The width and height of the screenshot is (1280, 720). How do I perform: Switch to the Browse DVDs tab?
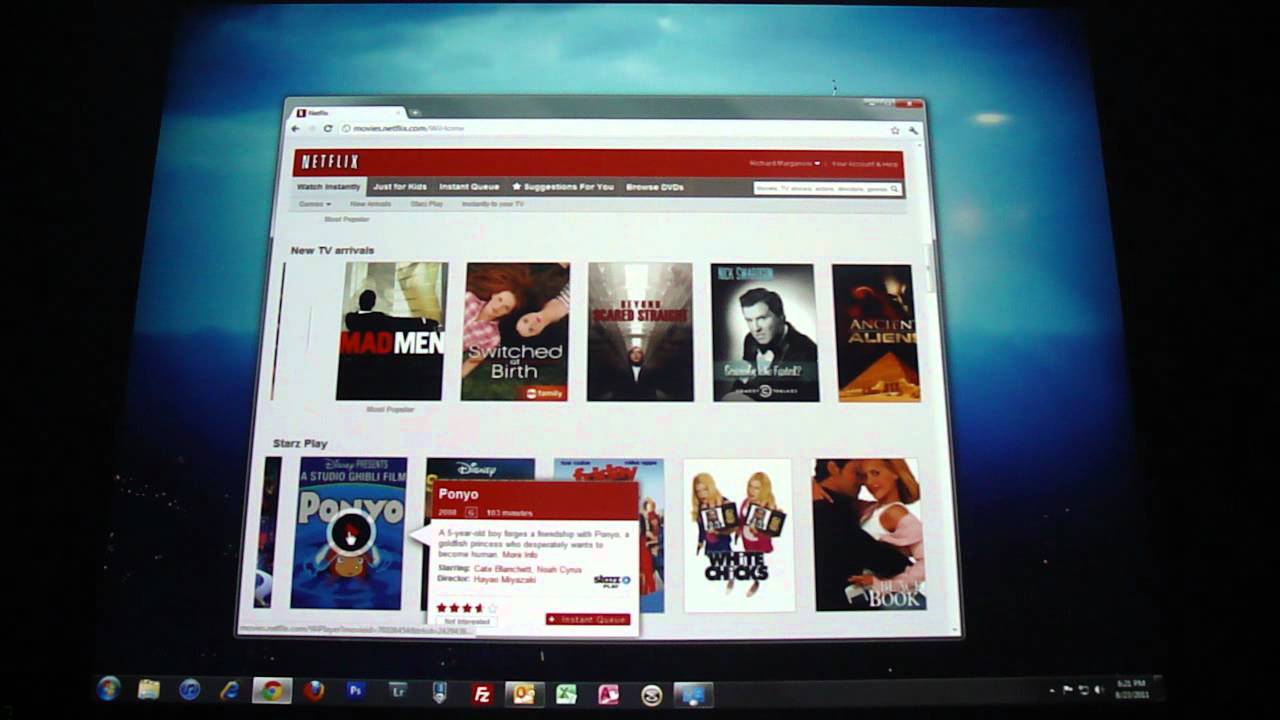655,187
